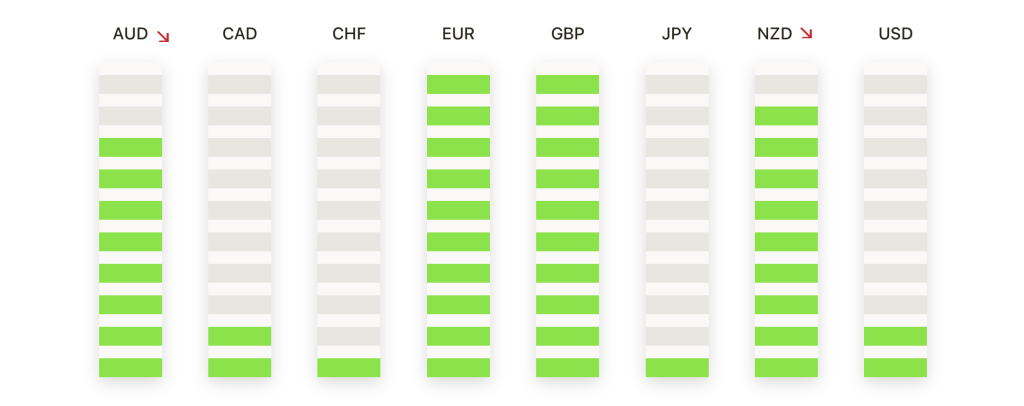Select the single green segment in CHF bar
This screenshot has width=1024, height=406.
[x=349, y=367]
